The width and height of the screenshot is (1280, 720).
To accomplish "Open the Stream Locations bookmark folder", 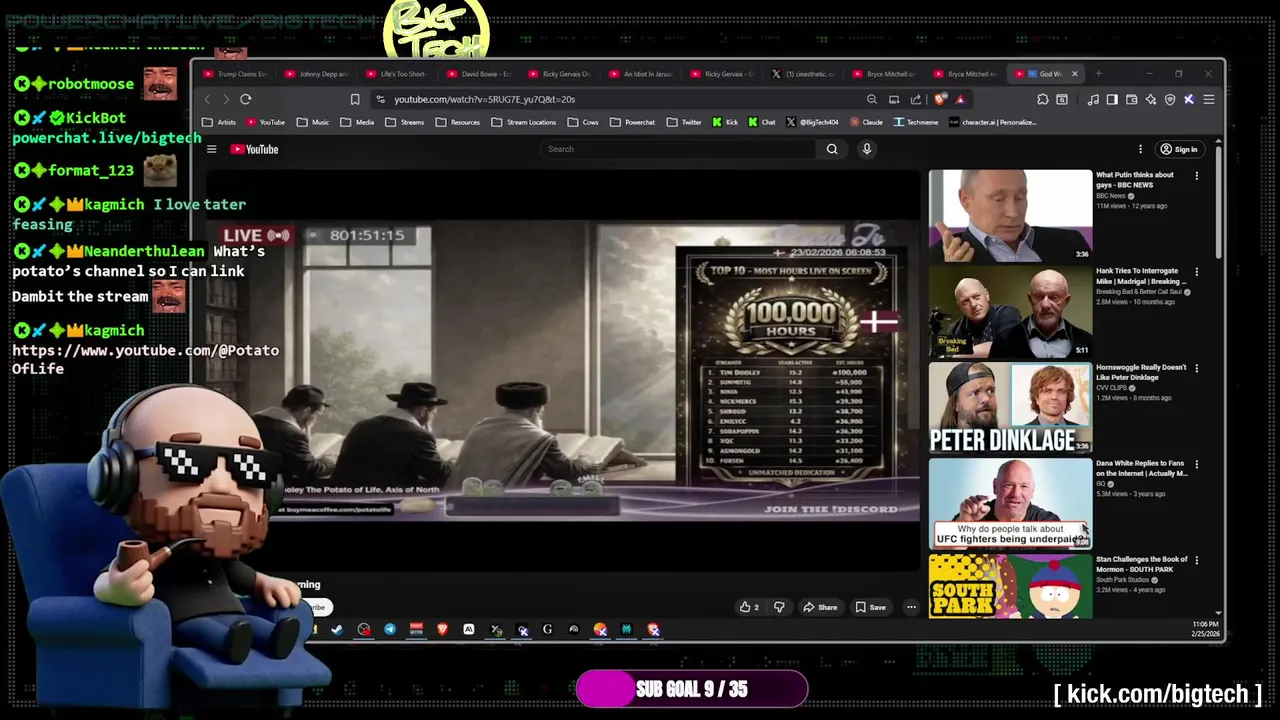I will click(524, 122).
